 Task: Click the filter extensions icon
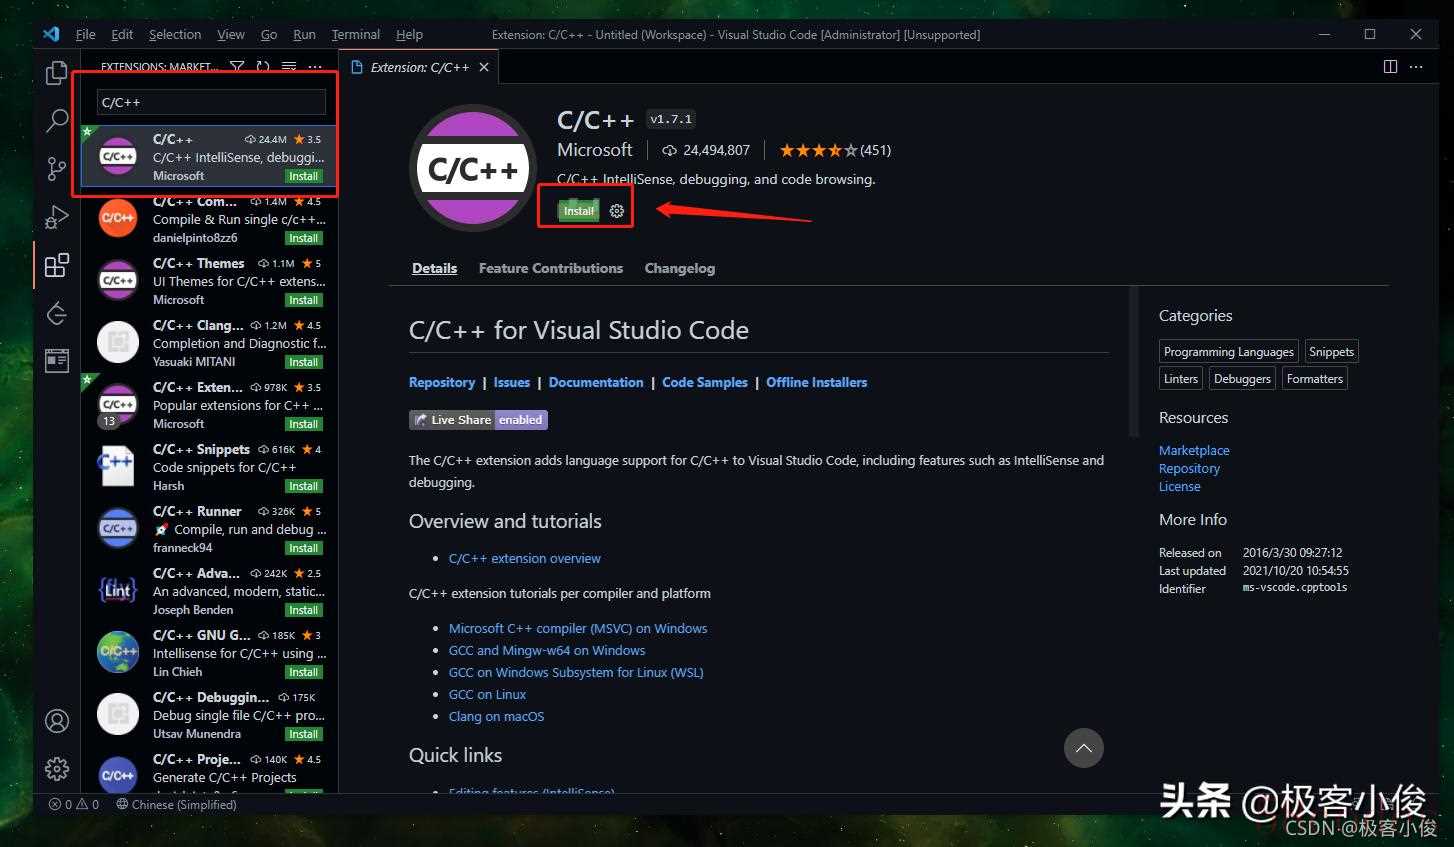click(237, 67)
